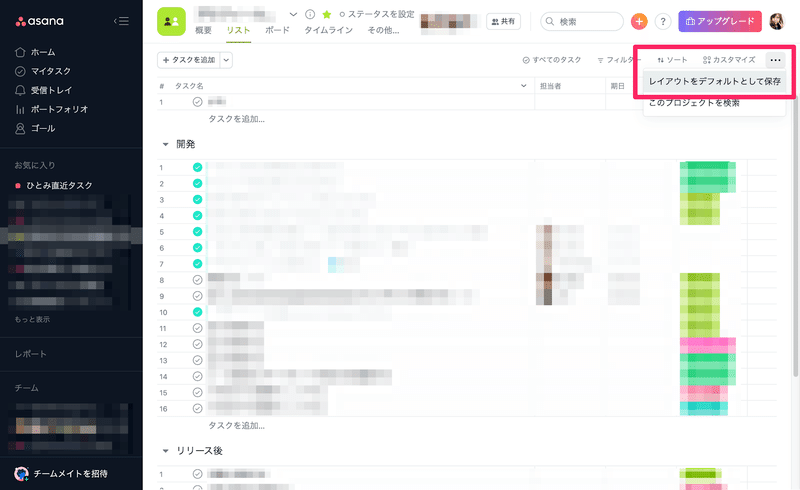Image resolution: width=800 pixels, height=490 pixels.
Task: Click the 共有 share button
Action: click(x=503, y=21)
